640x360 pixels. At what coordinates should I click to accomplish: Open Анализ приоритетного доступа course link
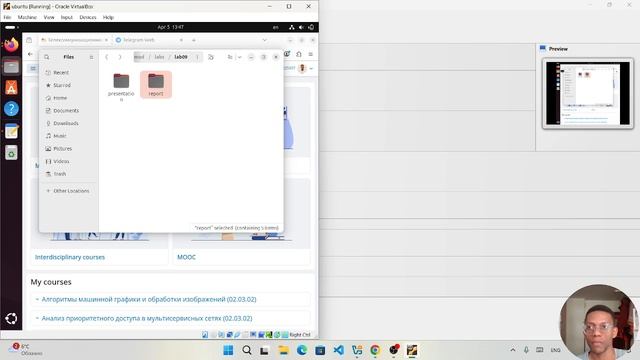point(147,318)
